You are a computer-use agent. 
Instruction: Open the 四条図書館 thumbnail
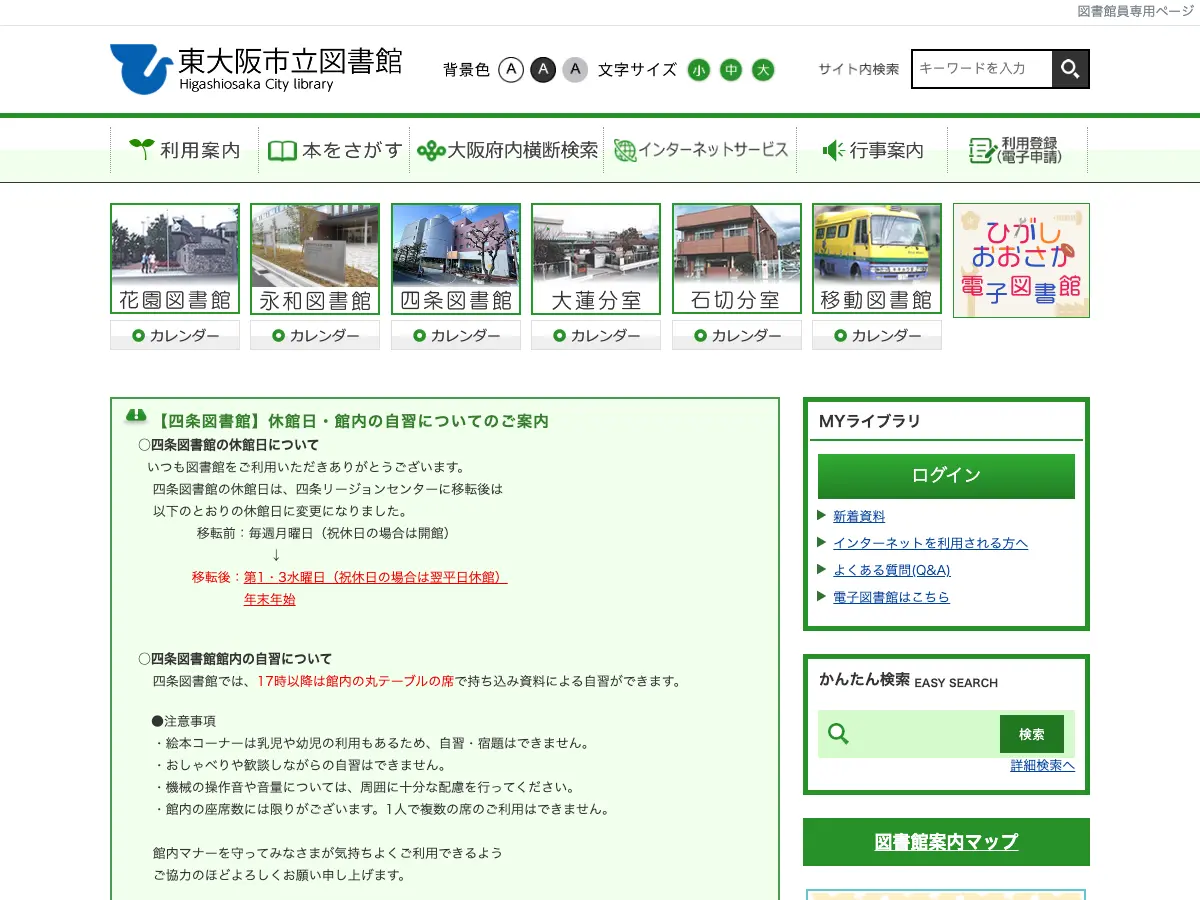pos(456,259)
